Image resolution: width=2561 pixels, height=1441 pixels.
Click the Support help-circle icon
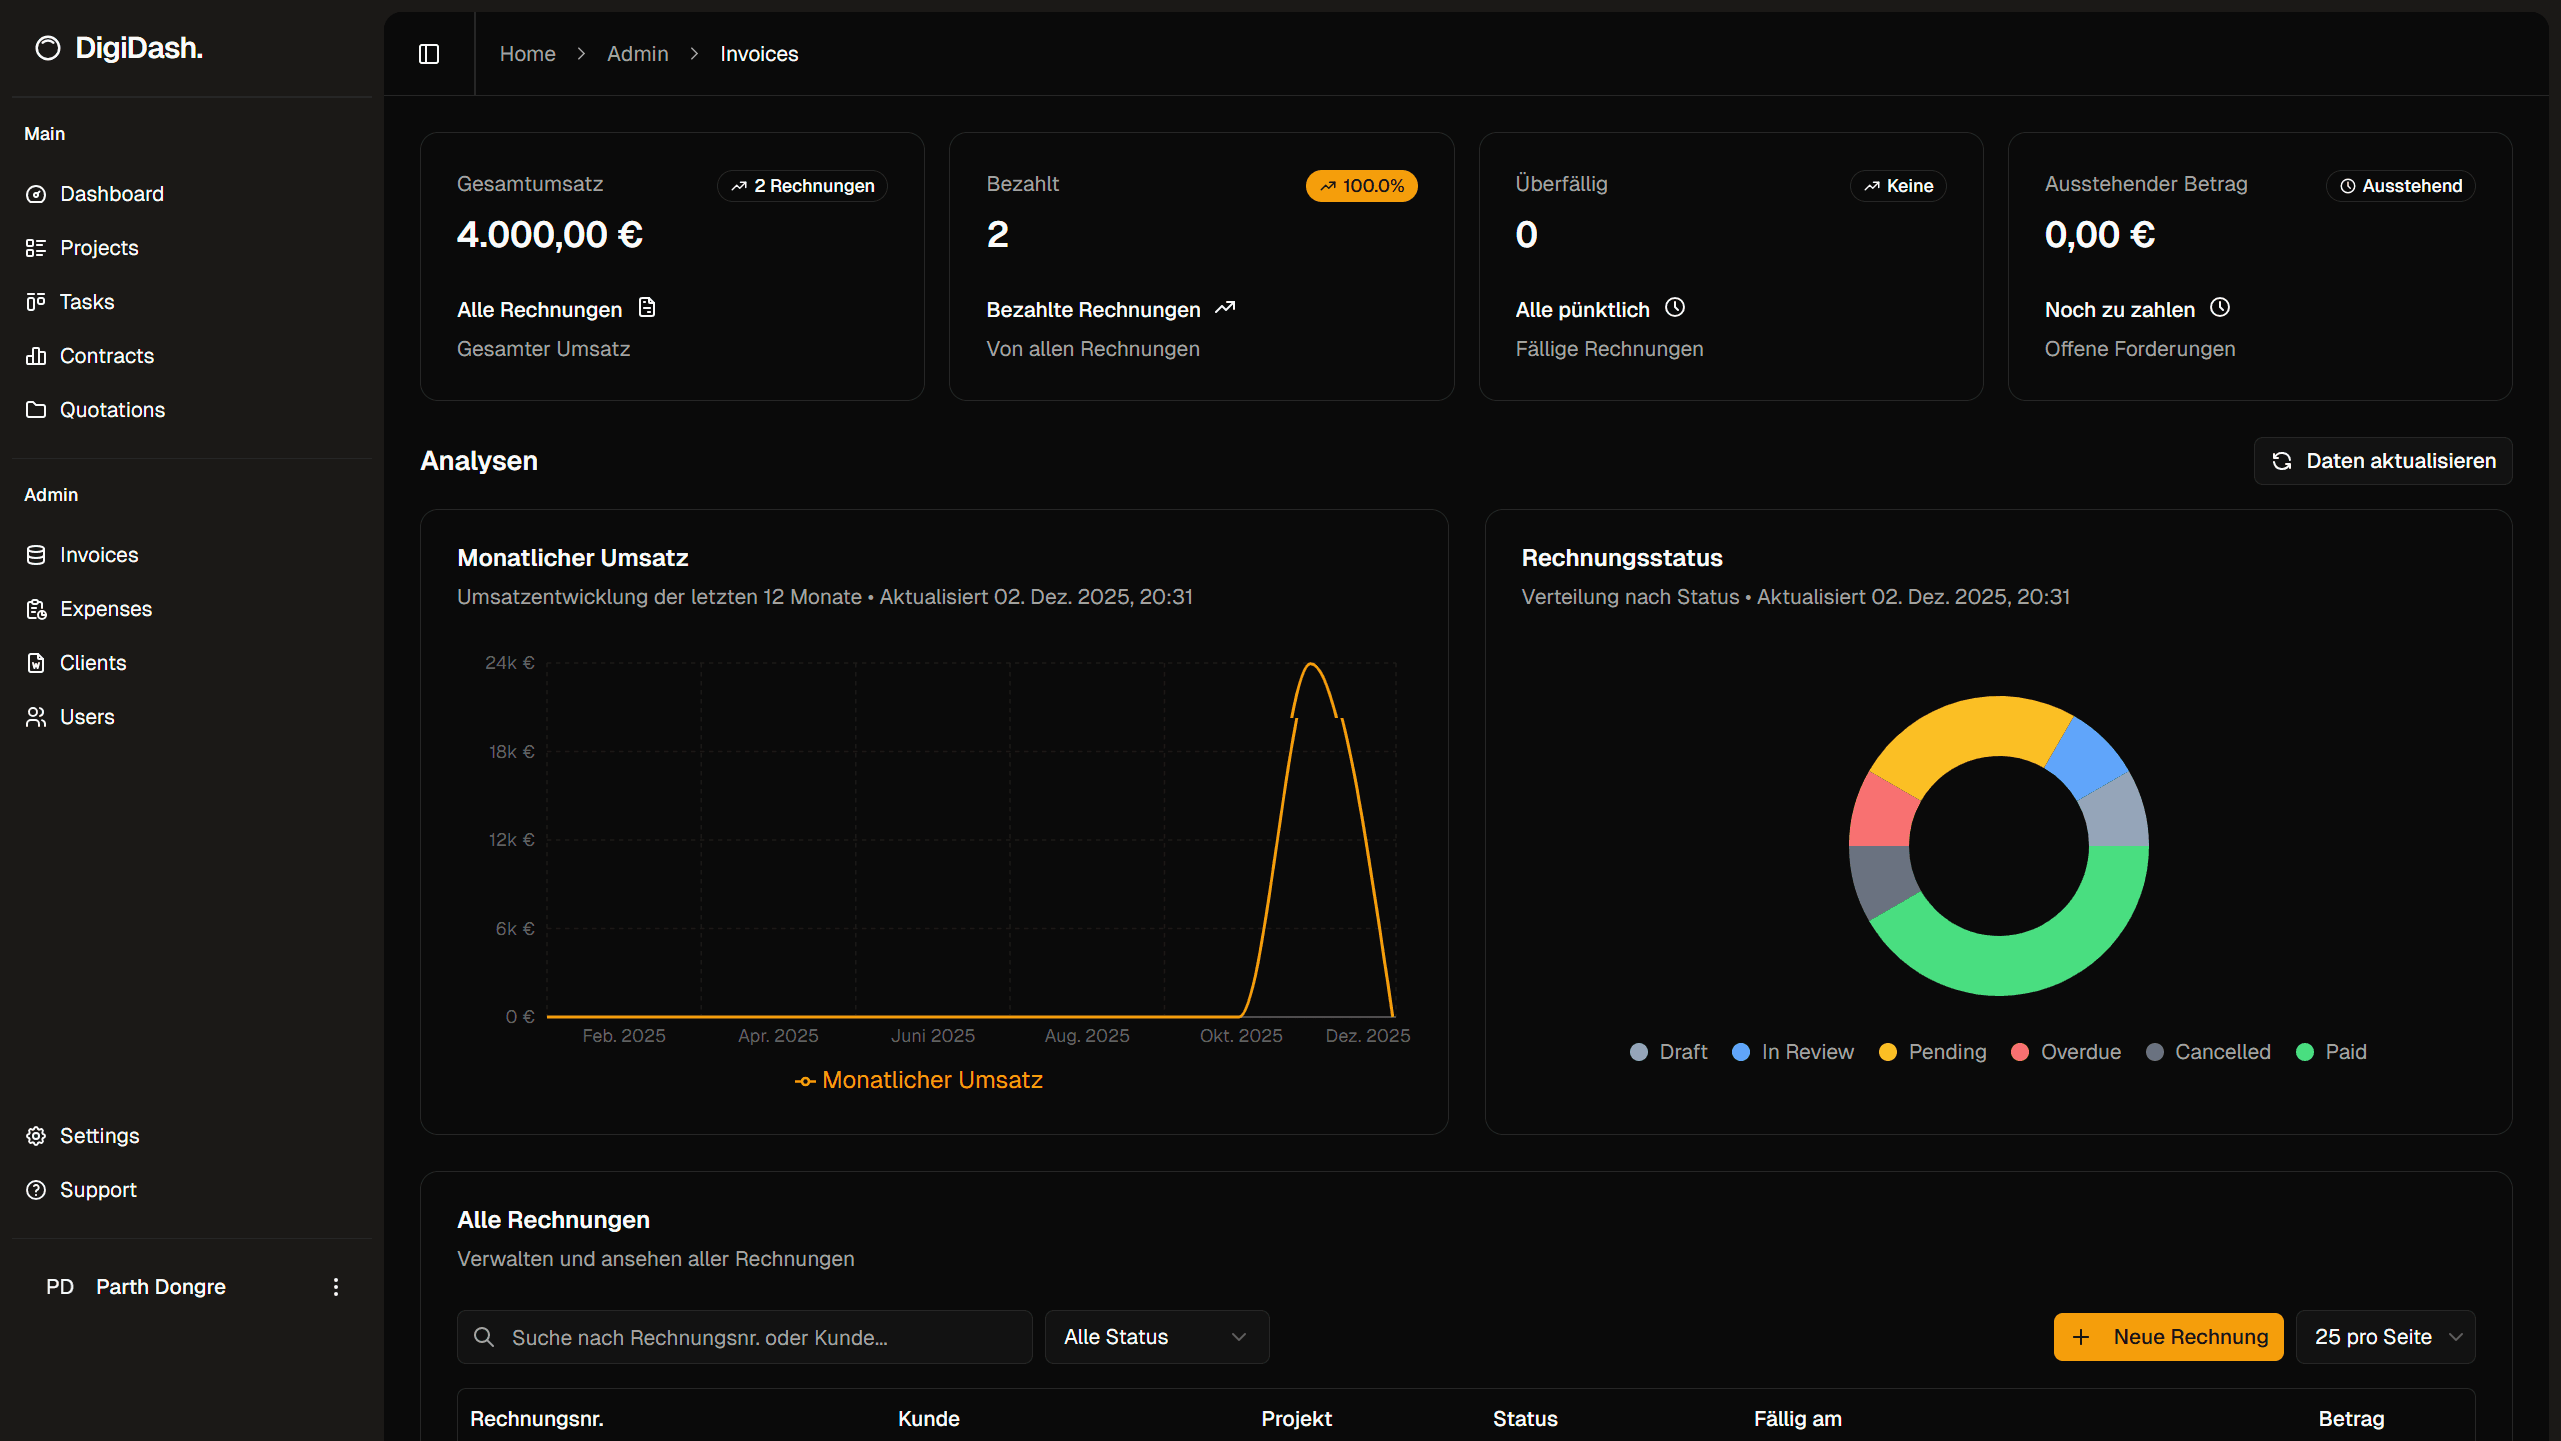click(36, 1190)
